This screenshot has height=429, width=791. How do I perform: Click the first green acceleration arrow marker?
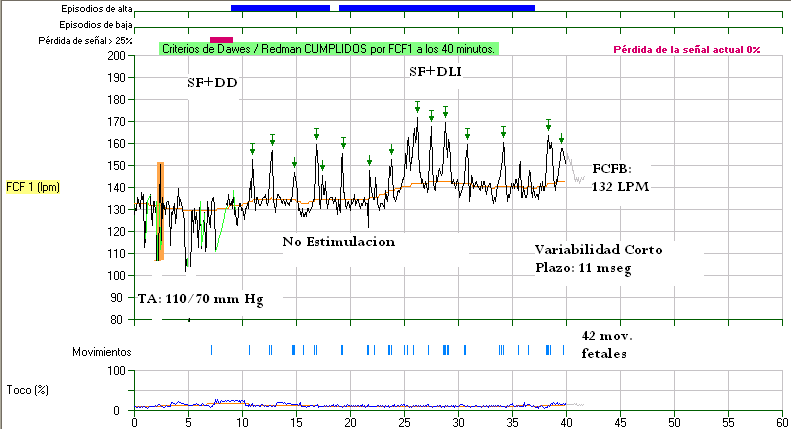(x=253, y=150)
